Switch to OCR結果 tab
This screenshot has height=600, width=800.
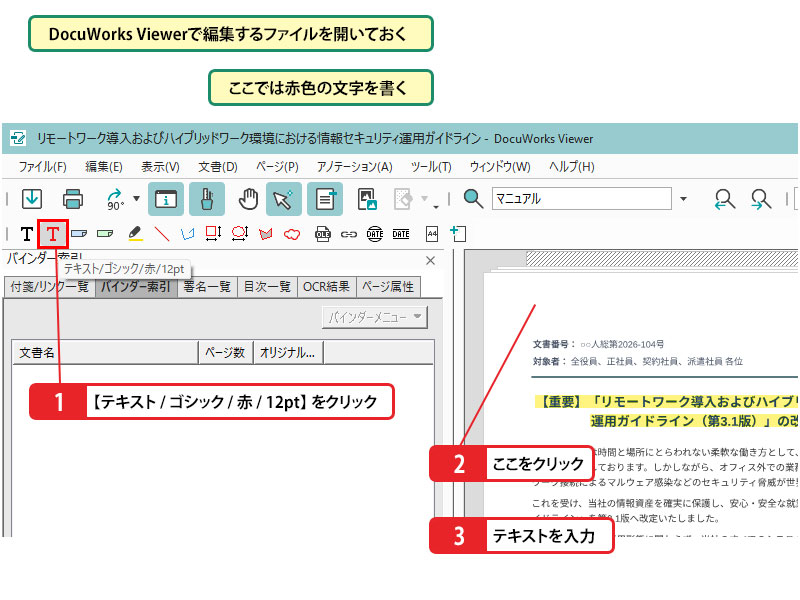(x=326, y=287)
